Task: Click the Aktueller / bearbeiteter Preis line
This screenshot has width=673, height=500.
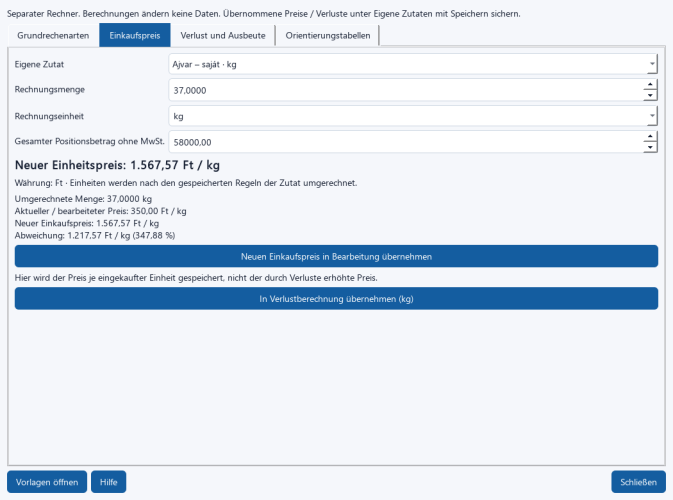Action: click(x=100, y=211)
